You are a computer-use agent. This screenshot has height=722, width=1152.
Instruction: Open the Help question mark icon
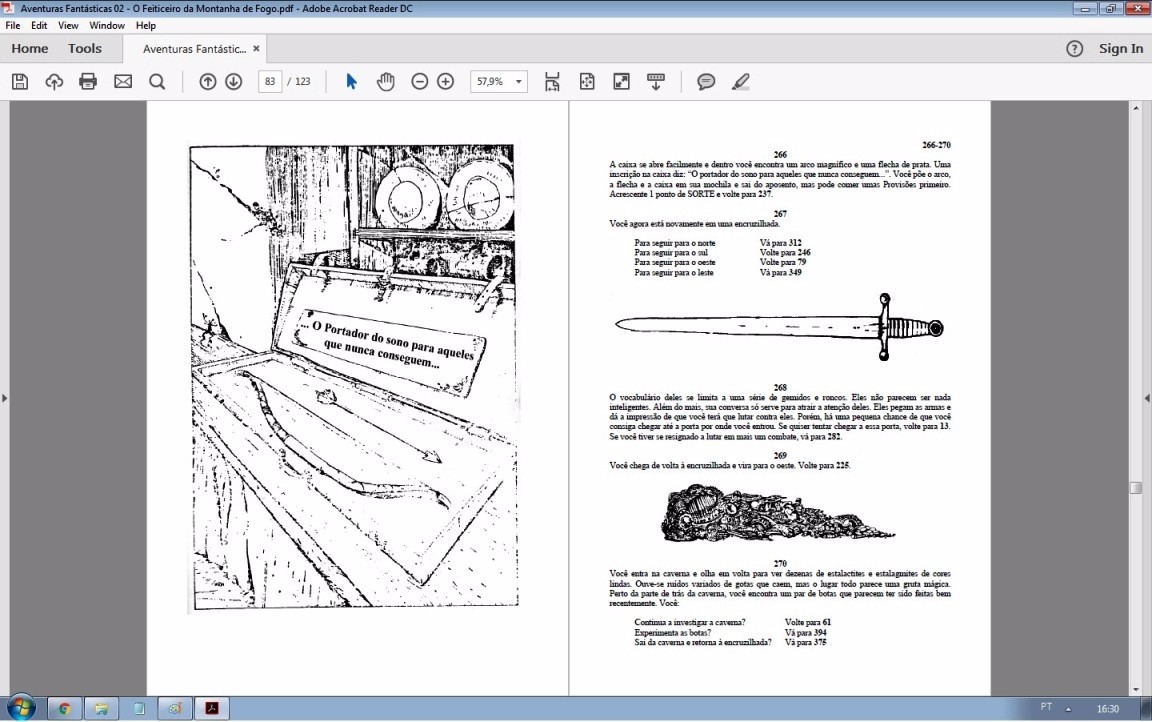click(1074, 48)
